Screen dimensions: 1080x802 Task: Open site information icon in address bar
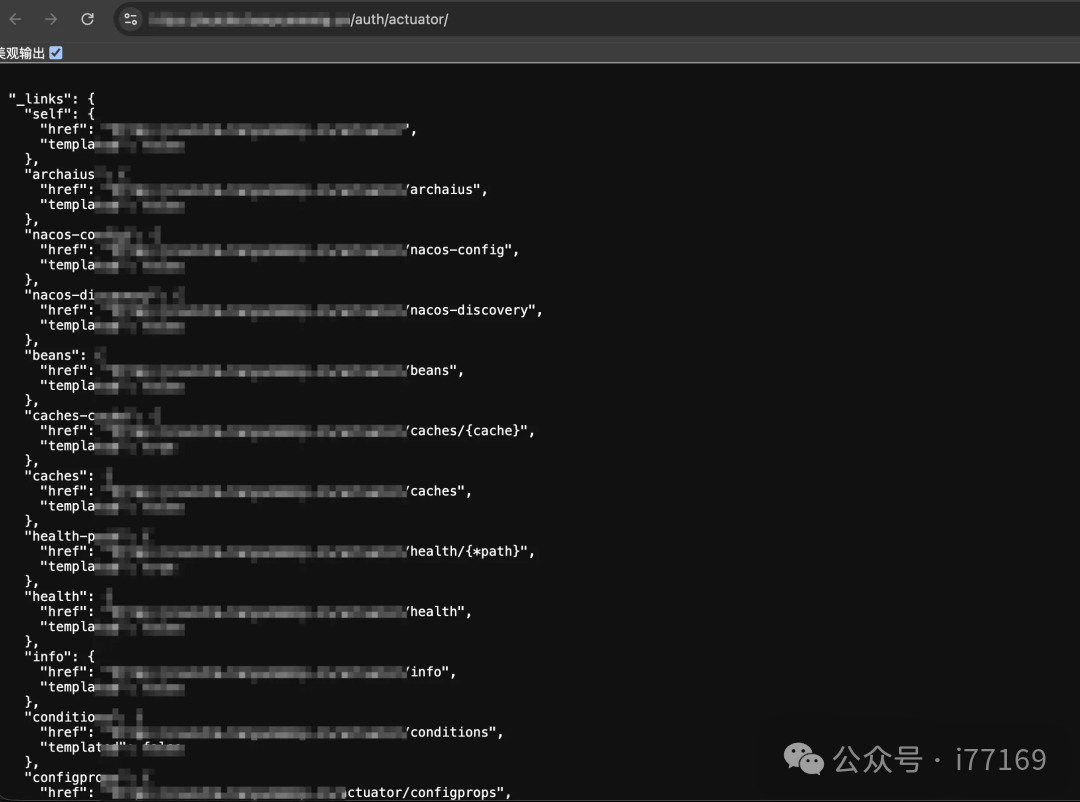pos(131,19)
